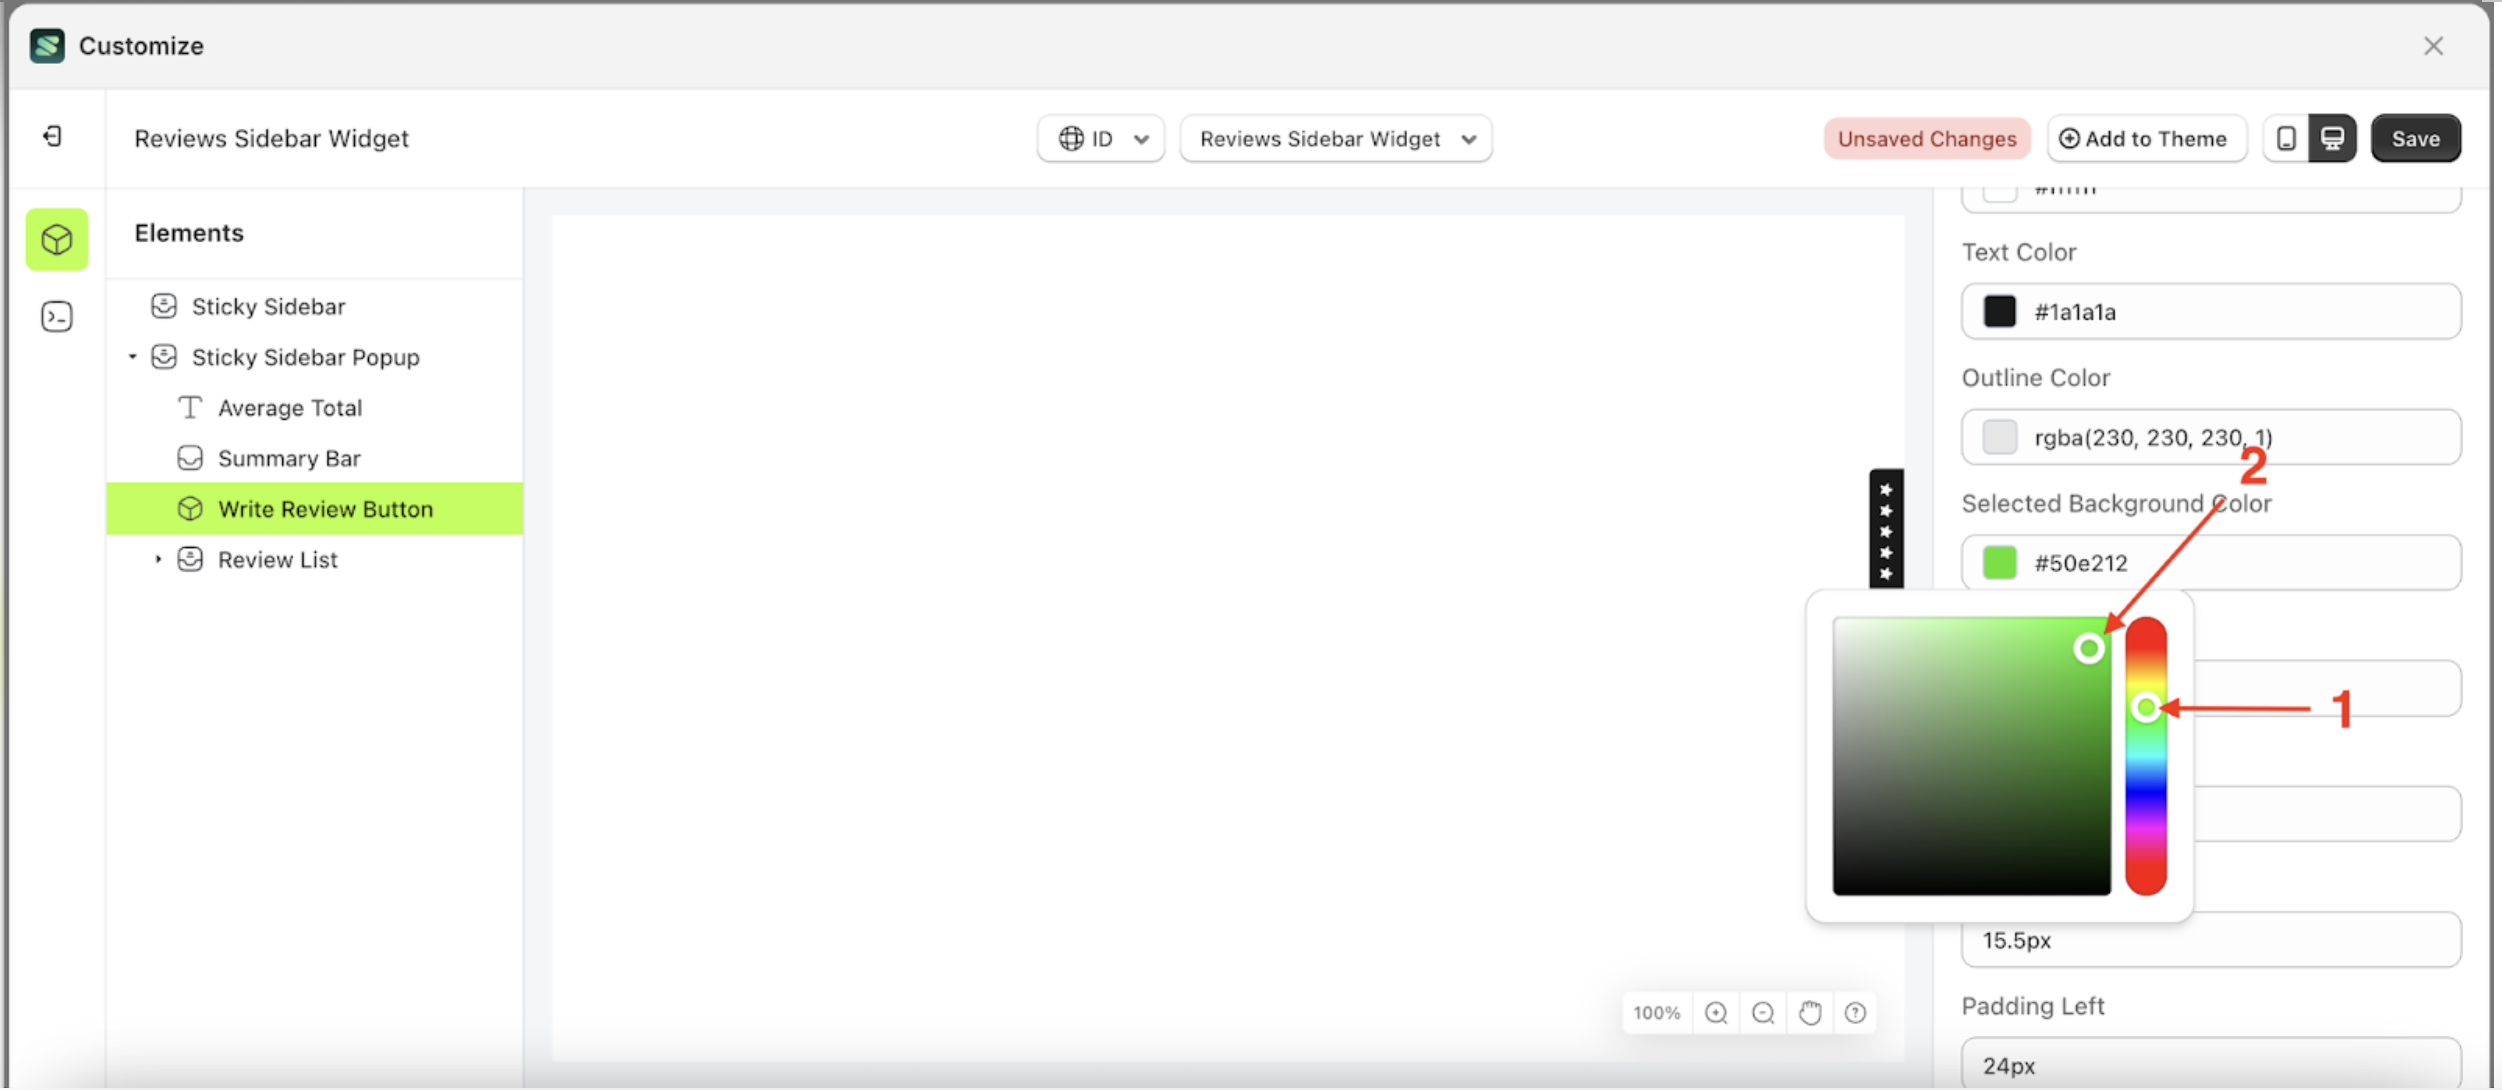Zoom in on the canvas

coord(1716,1012)
